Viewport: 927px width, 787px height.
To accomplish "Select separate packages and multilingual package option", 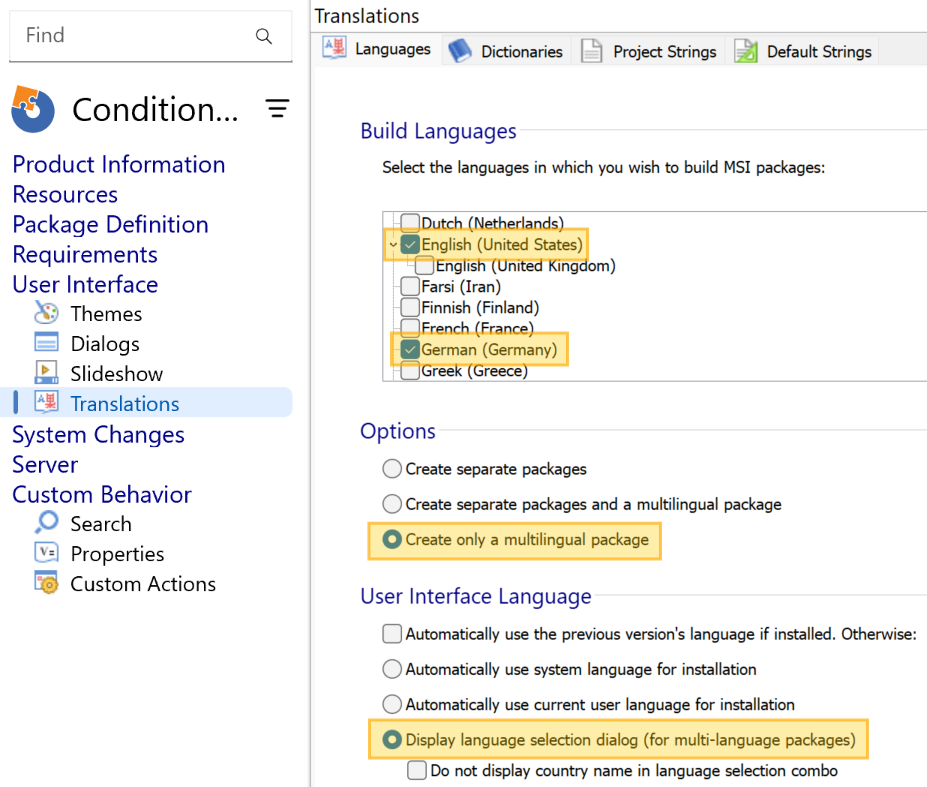I will pyautogui.click(x=392, y=504).
